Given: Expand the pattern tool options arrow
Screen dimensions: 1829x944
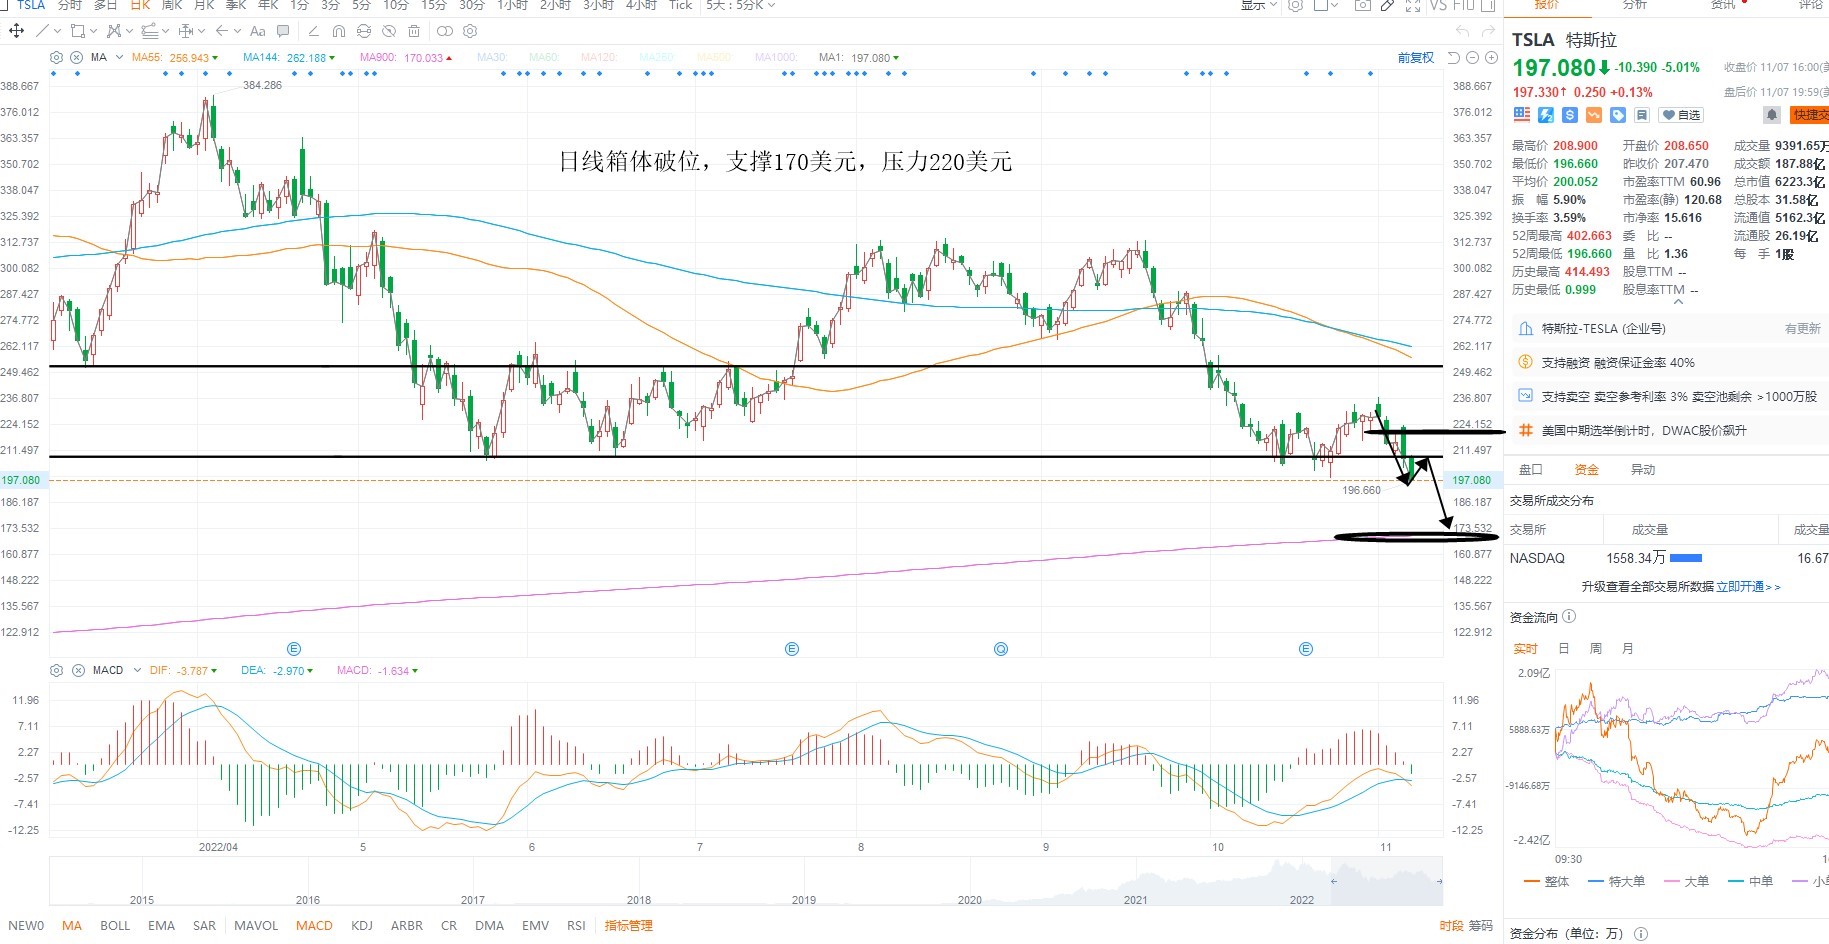Looking at the screenshot, I should click(x=129, y=31).
